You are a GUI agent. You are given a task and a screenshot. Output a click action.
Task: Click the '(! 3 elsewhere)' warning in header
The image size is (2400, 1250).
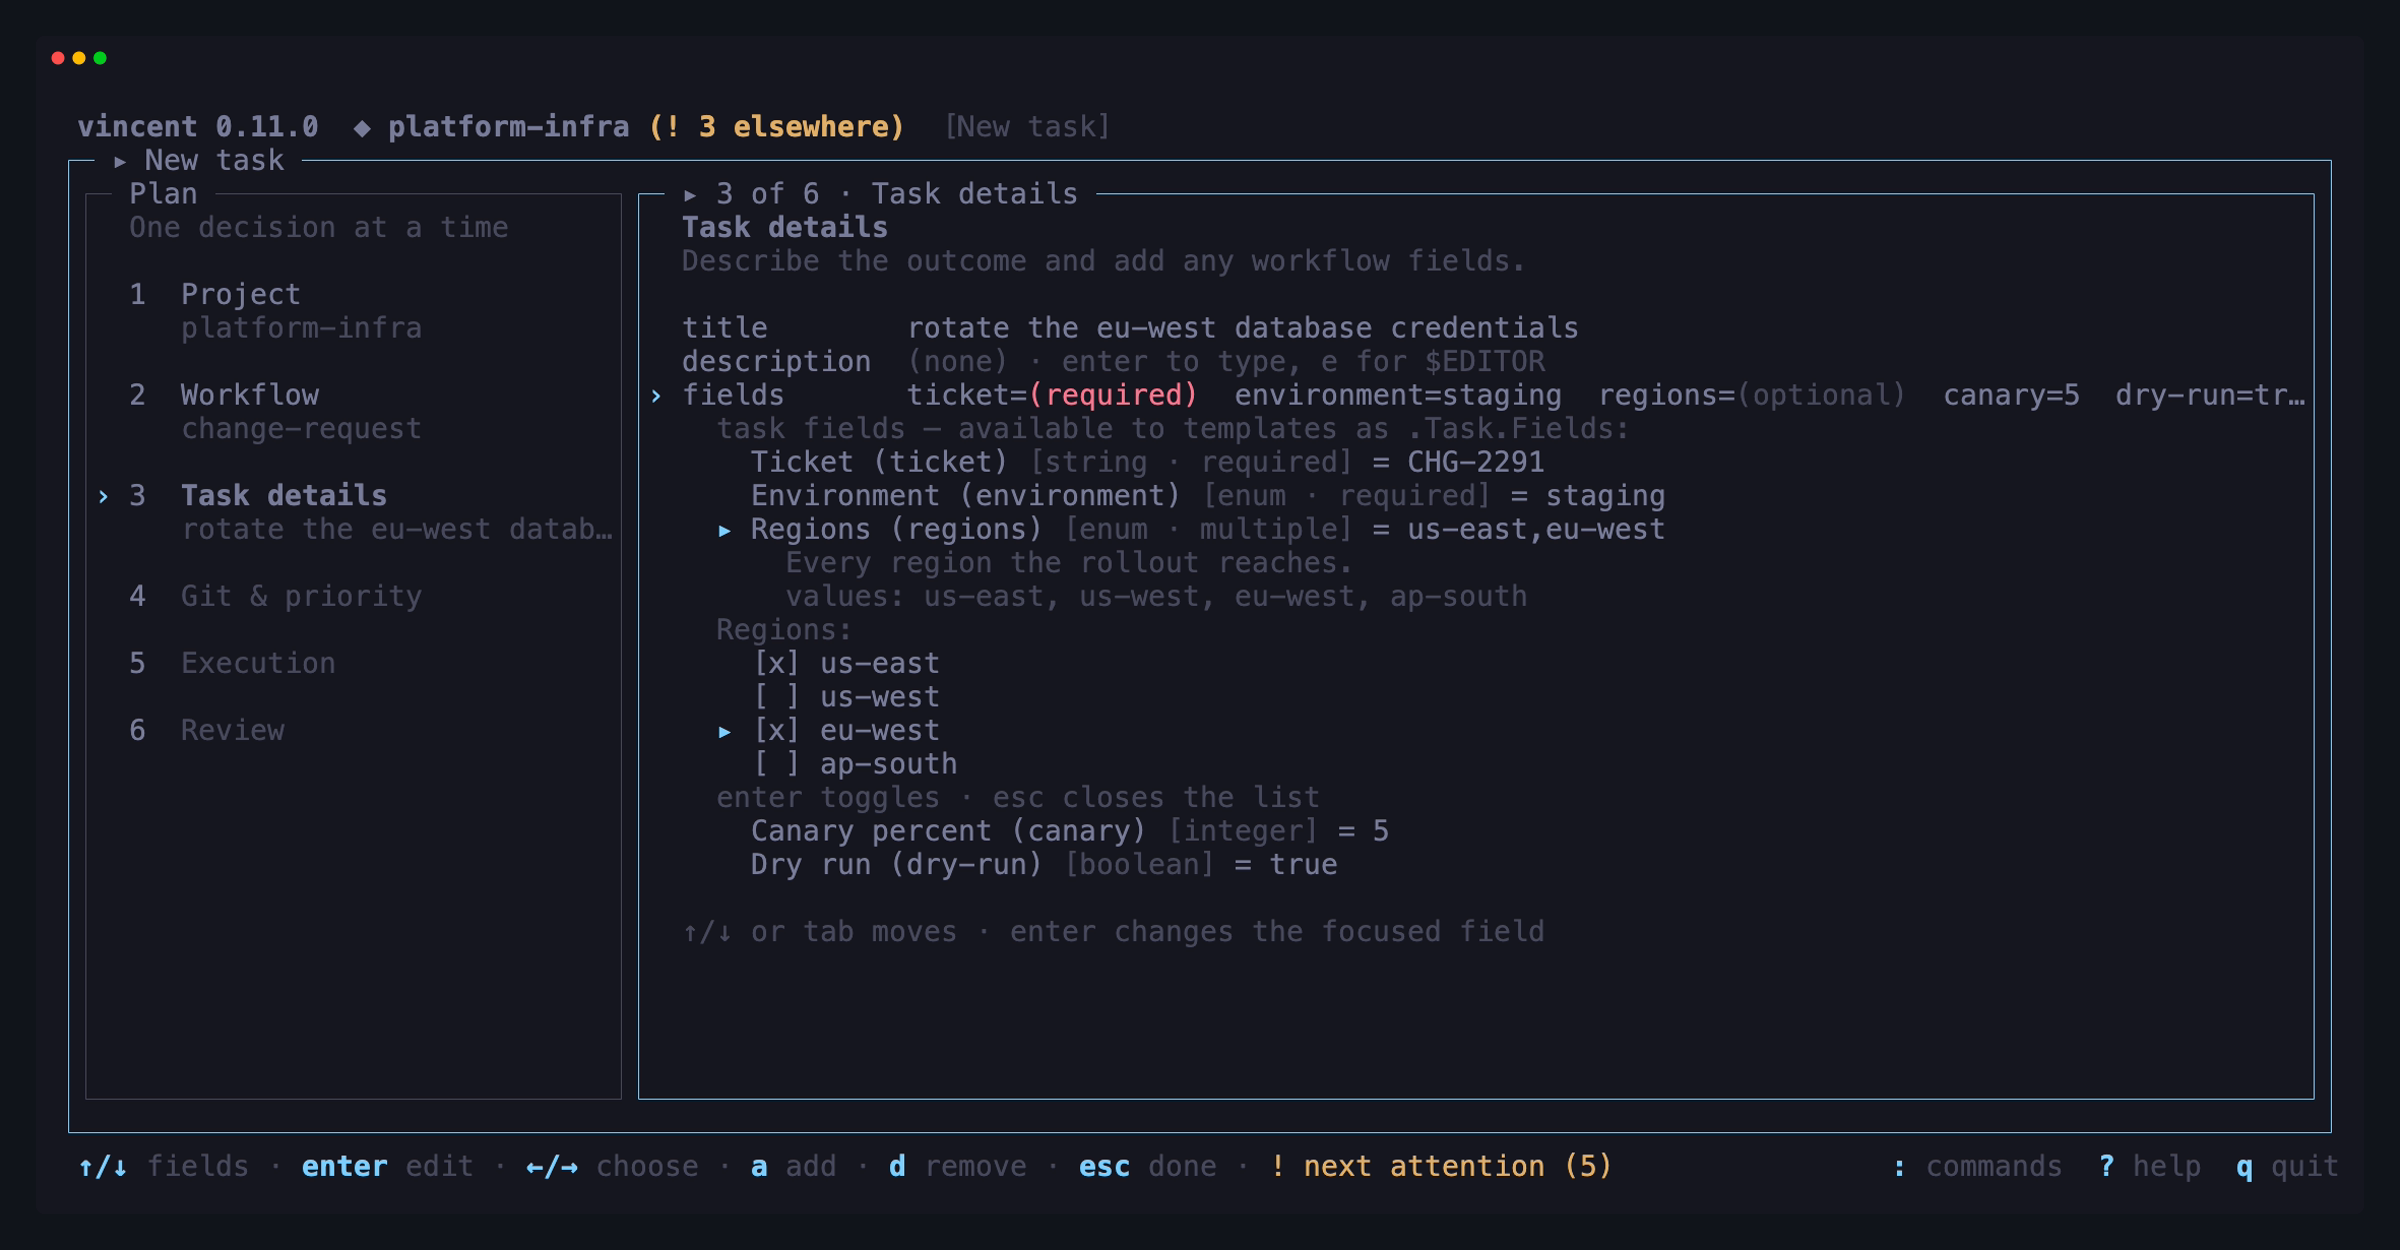pos(777,127)
